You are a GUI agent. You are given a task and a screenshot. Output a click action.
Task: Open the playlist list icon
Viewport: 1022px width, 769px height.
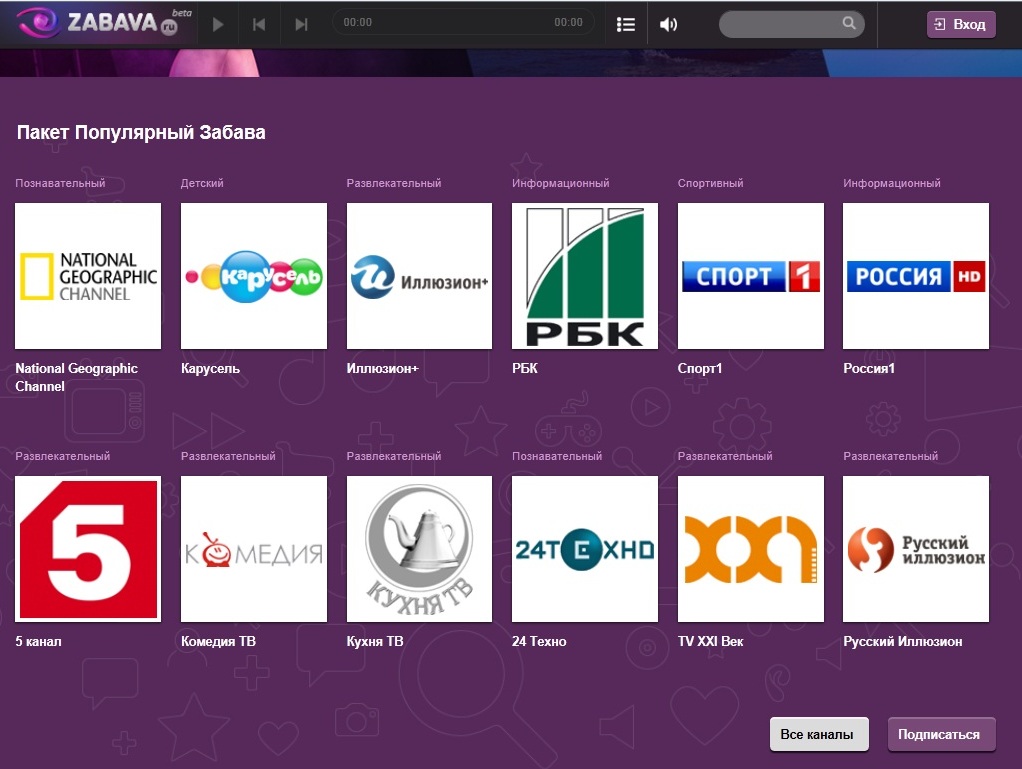coord(626,25)
